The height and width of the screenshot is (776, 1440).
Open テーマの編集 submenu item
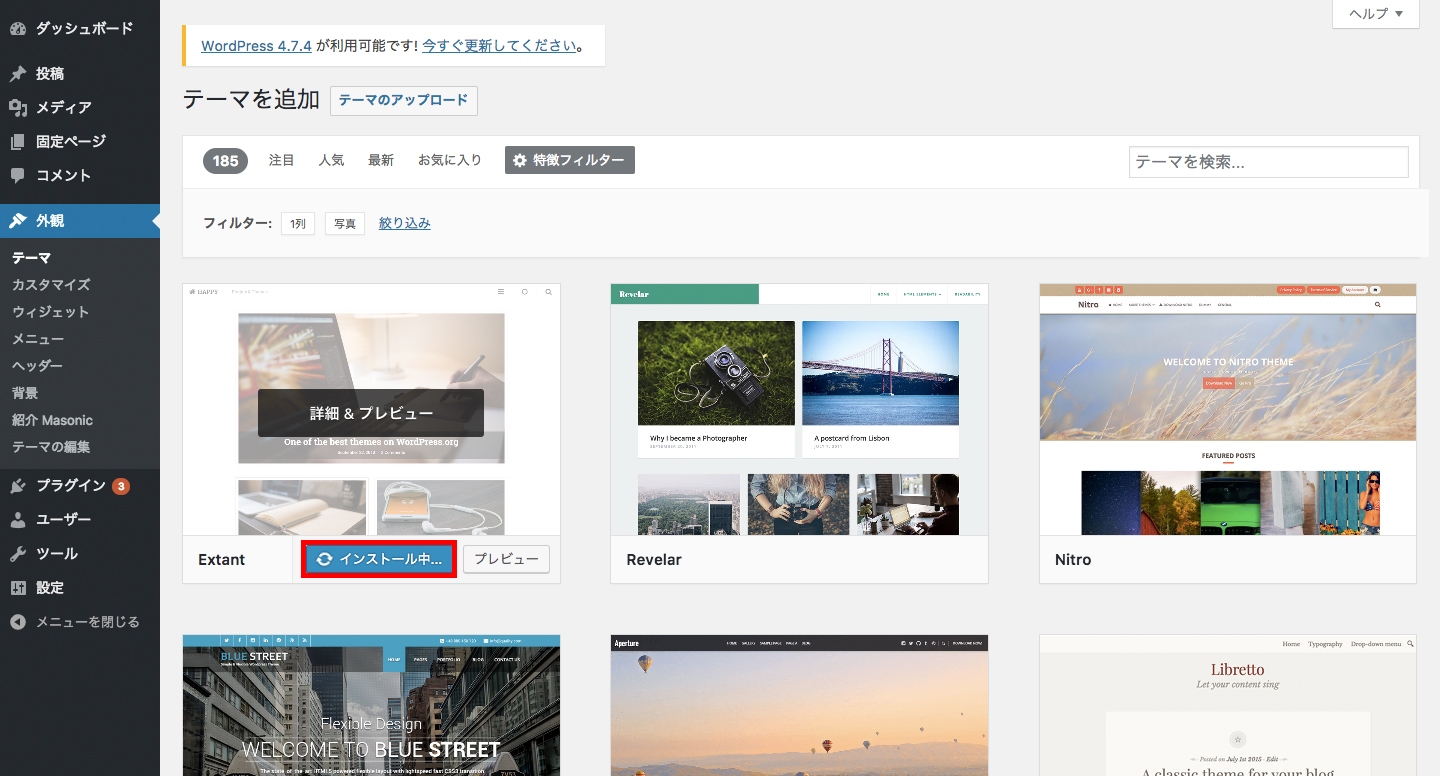pyautogui.click(x=51, y=447)
